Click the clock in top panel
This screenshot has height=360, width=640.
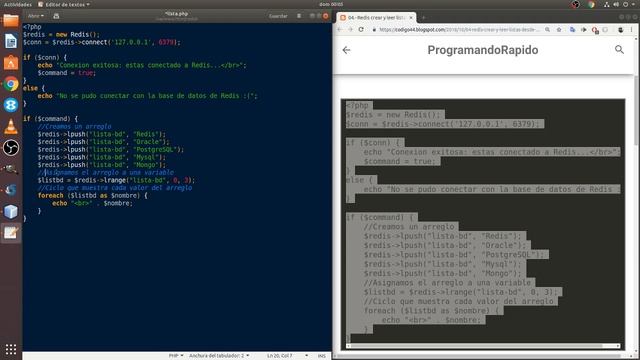331,4
